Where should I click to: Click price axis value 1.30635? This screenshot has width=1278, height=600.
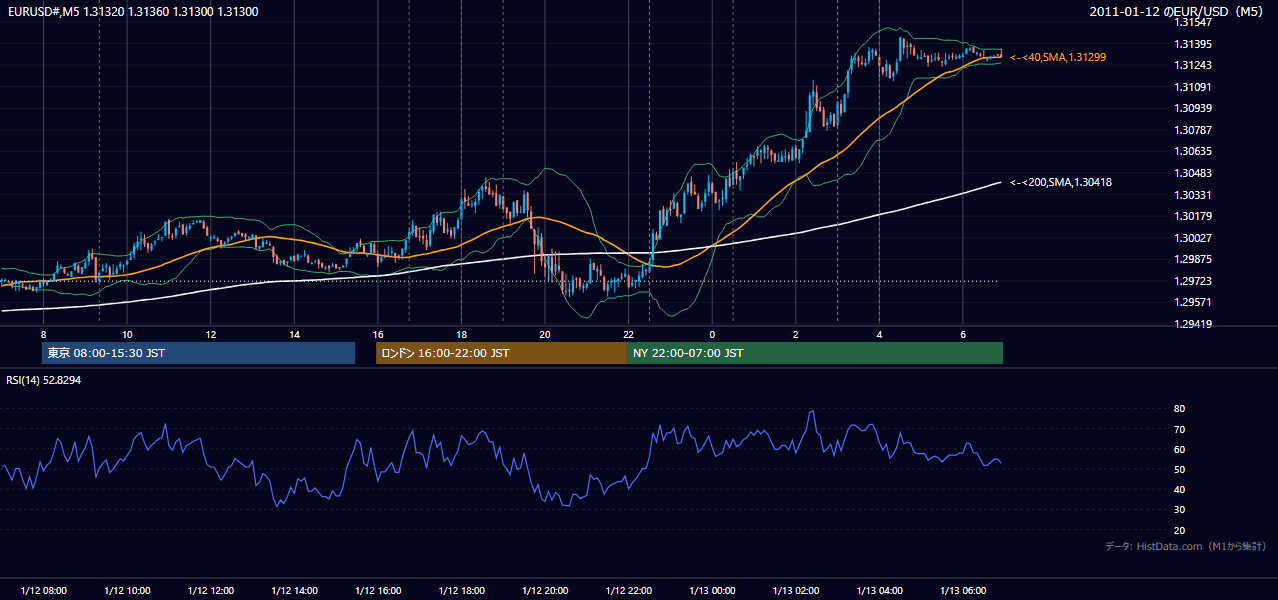1193,152
